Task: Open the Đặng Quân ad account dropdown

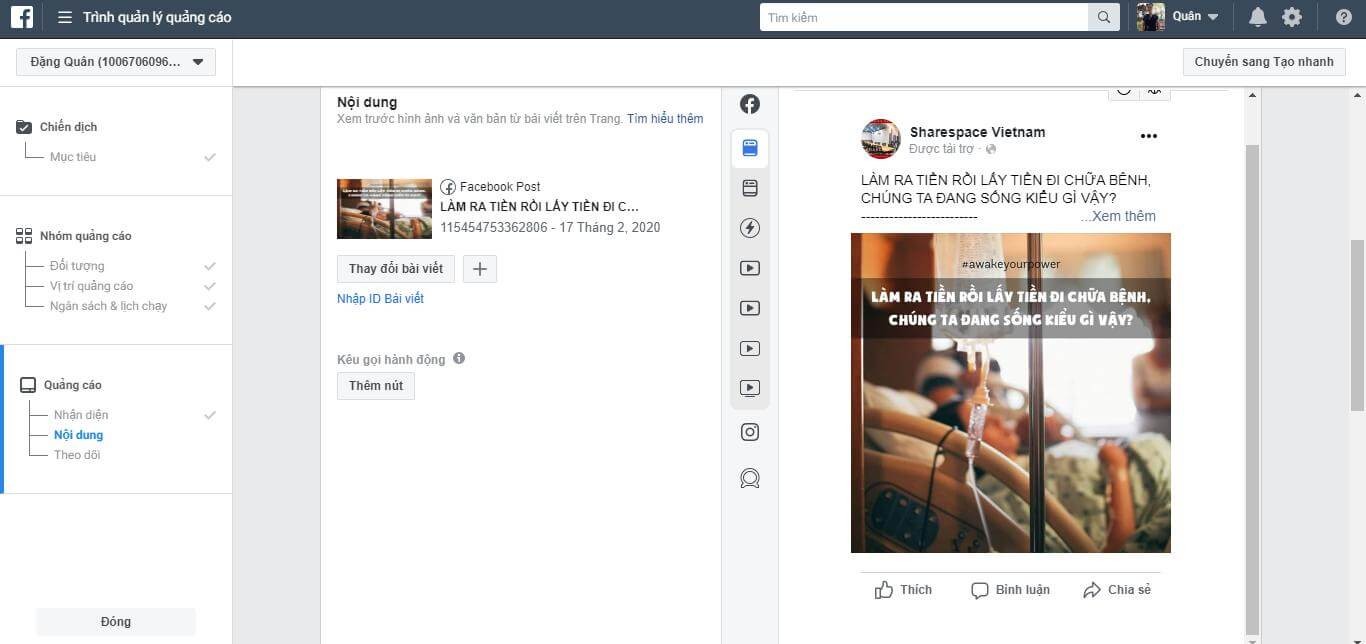Action: [116, 62]
